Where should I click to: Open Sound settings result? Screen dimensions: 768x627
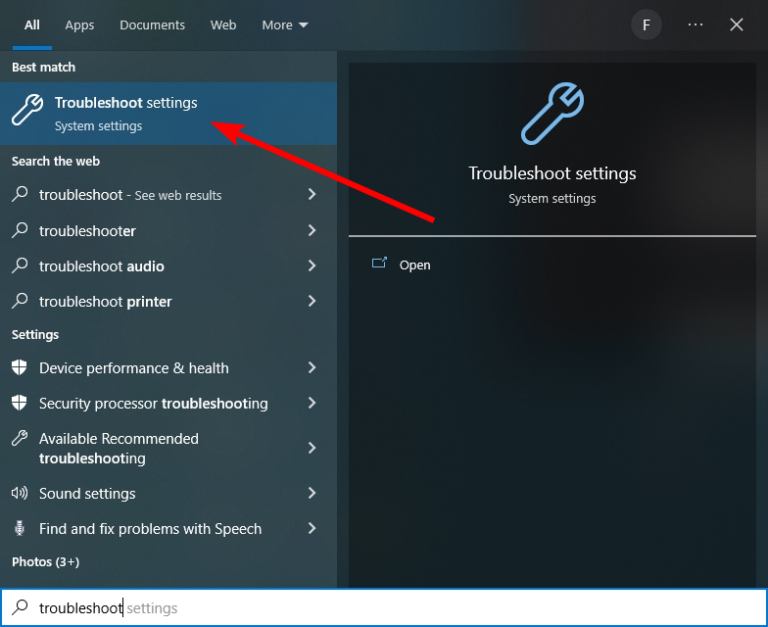pos(168,493)
